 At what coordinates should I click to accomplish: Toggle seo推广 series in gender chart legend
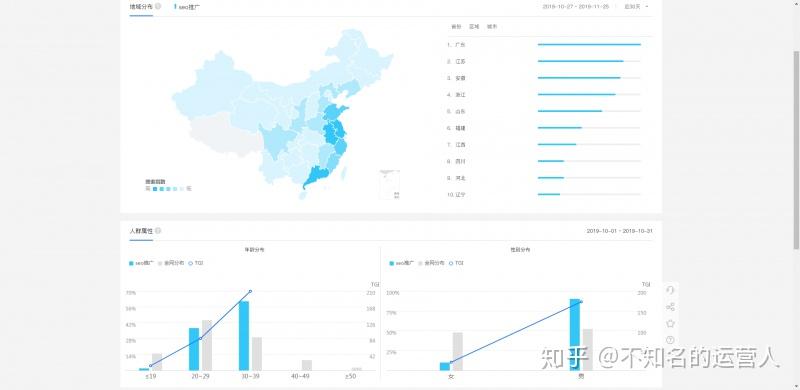(x=401, y=263)
